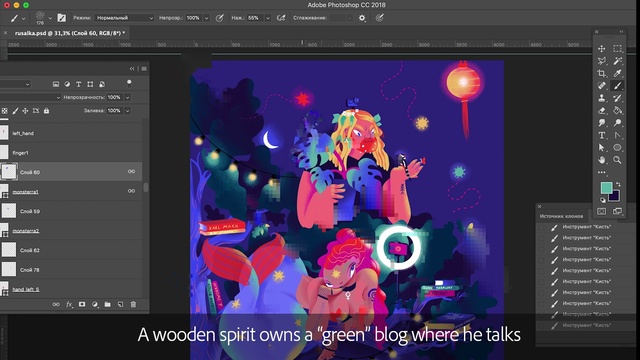Filter layers by type layers
The image size is (640, 360).
point(78,84)
